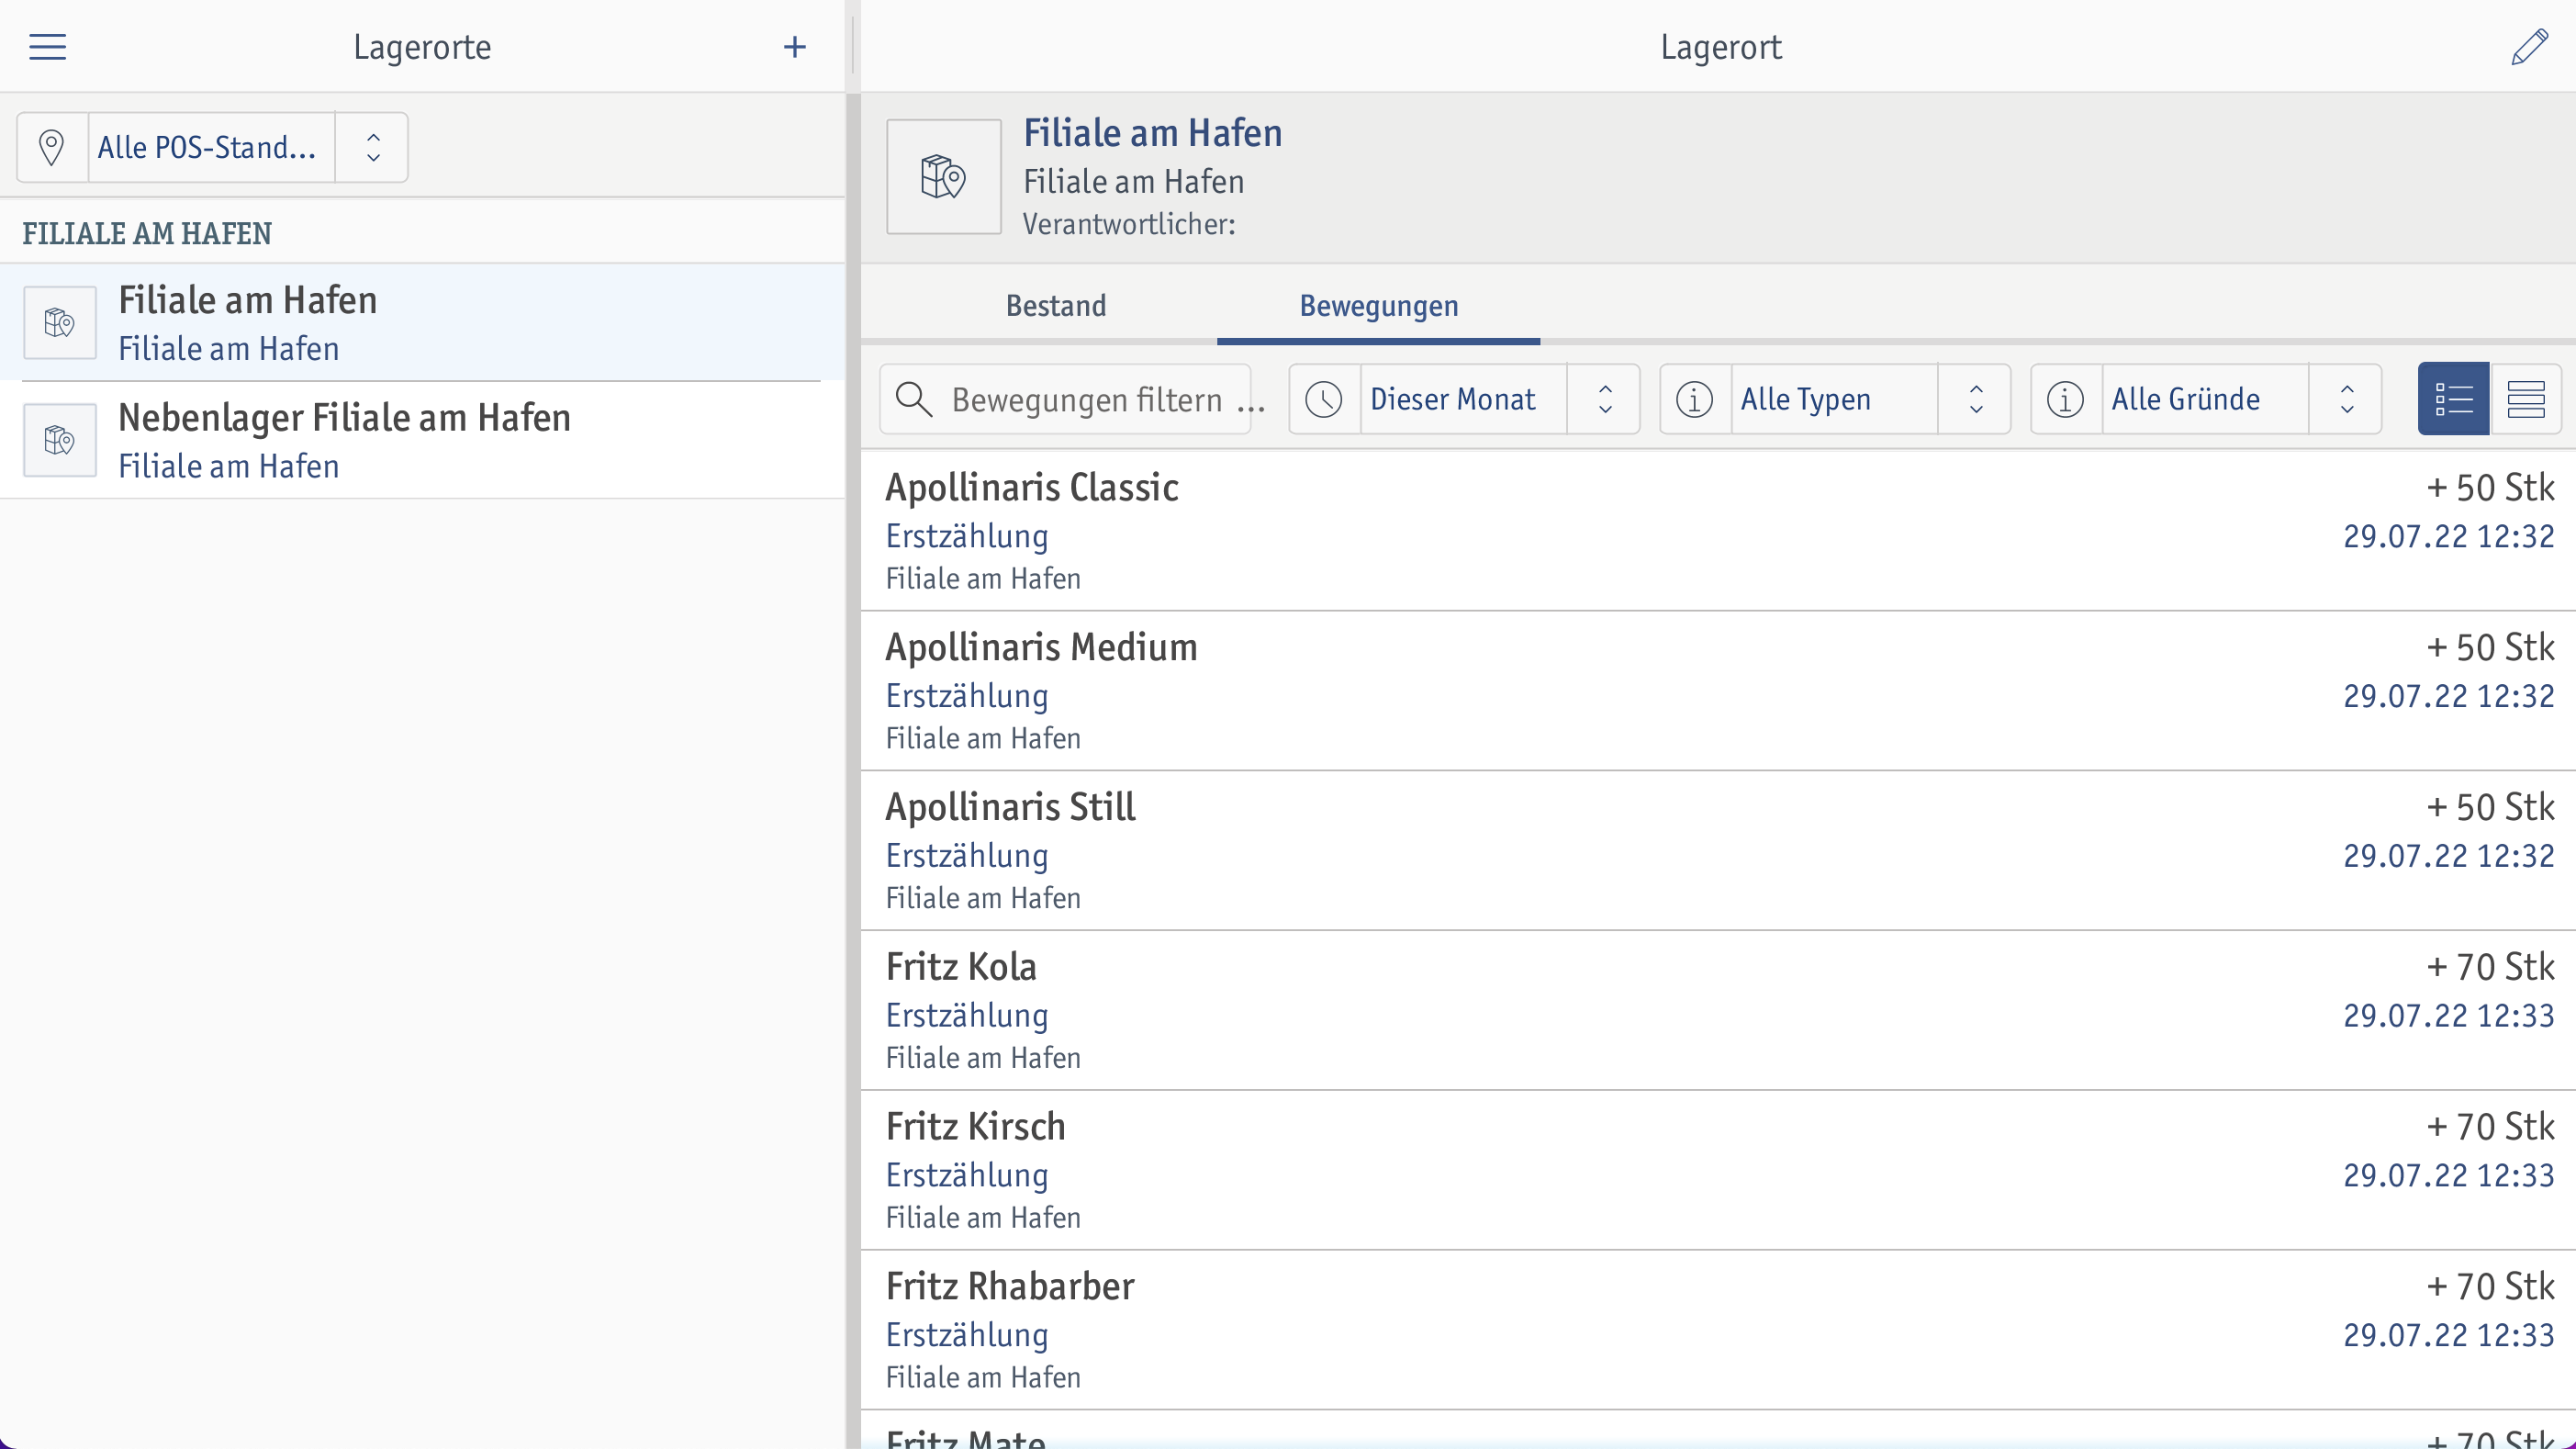Click the info icon beside Alle Typen
Screen dimensions: 2576x1449
[x=1694, y=399]
